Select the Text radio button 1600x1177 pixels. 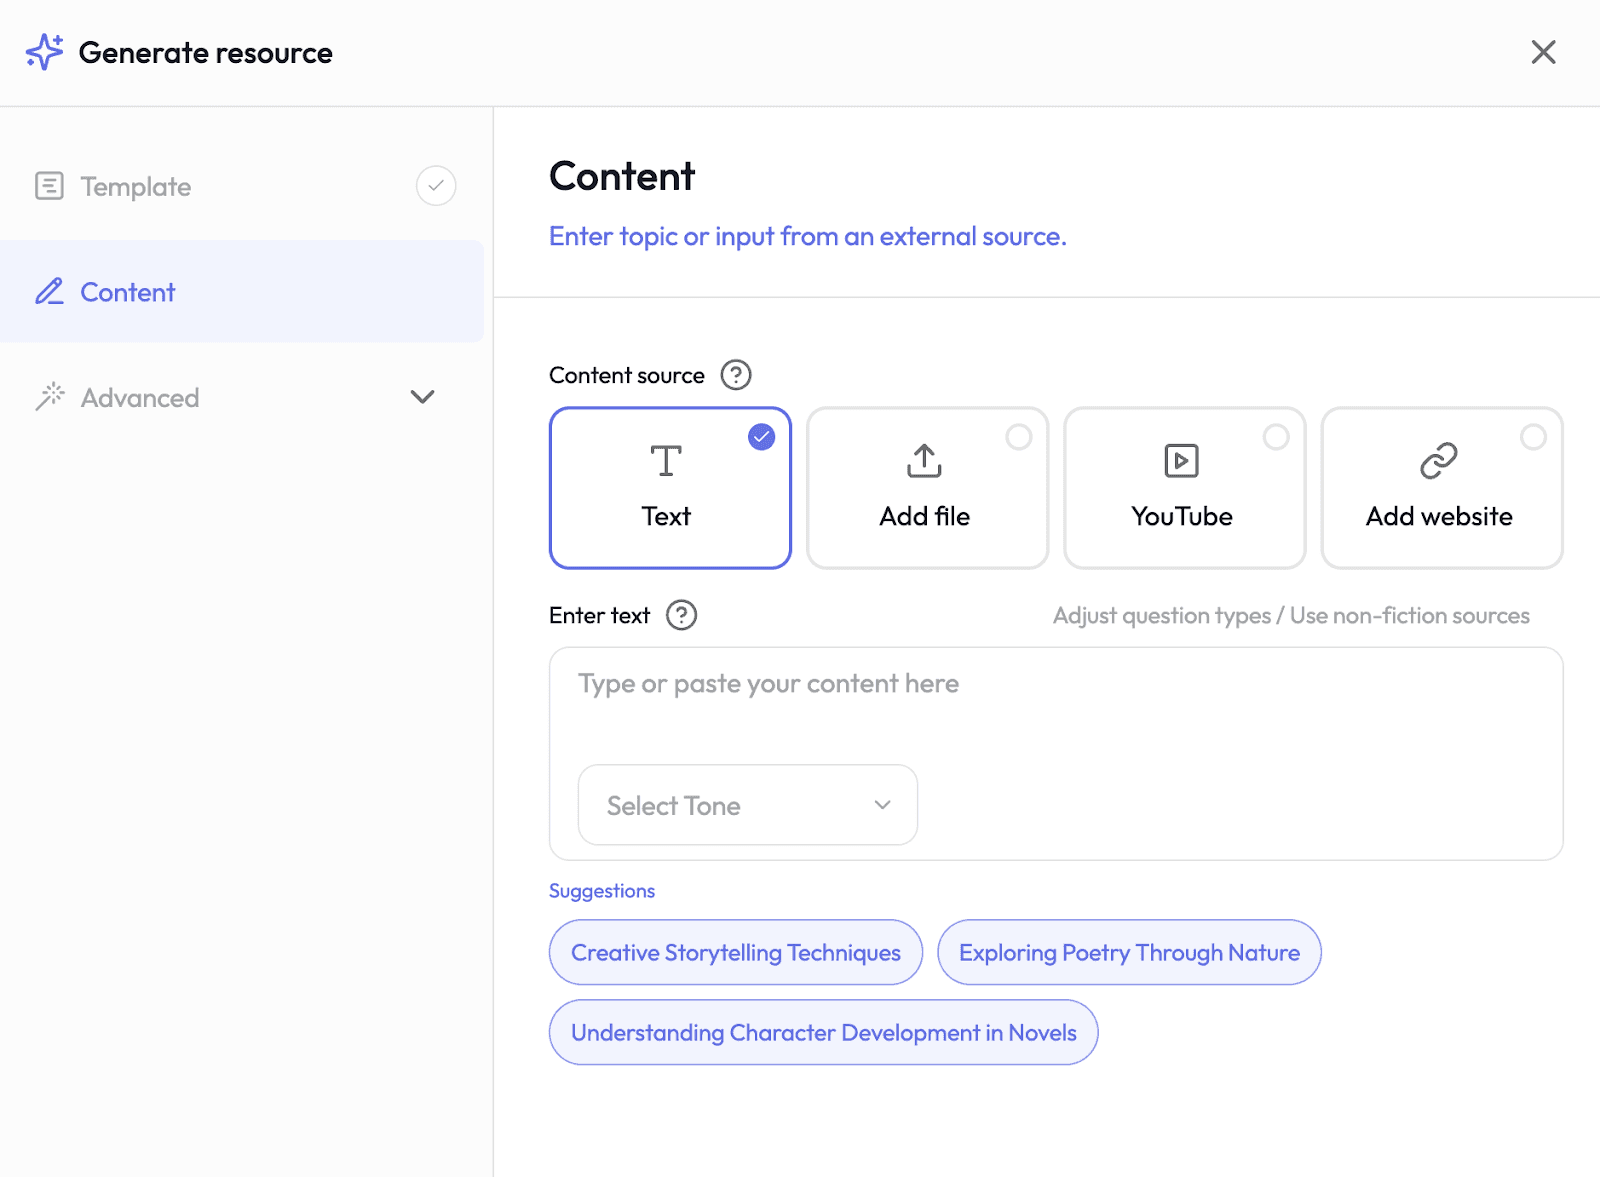tap(762, 437)
